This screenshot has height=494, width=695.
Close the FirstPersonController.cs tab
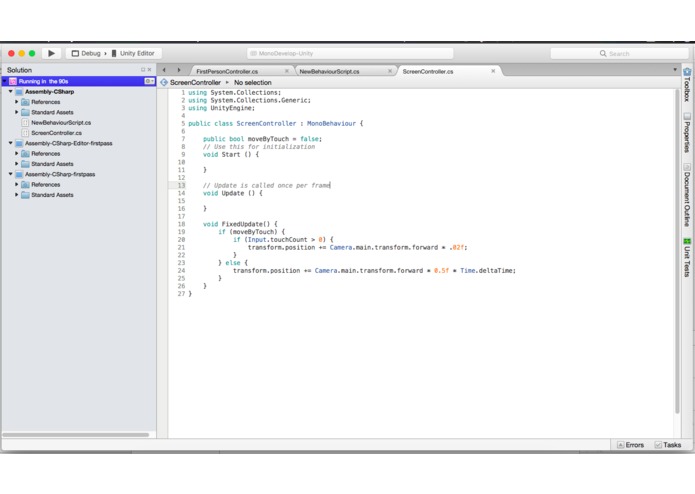(x=287, y=71)
